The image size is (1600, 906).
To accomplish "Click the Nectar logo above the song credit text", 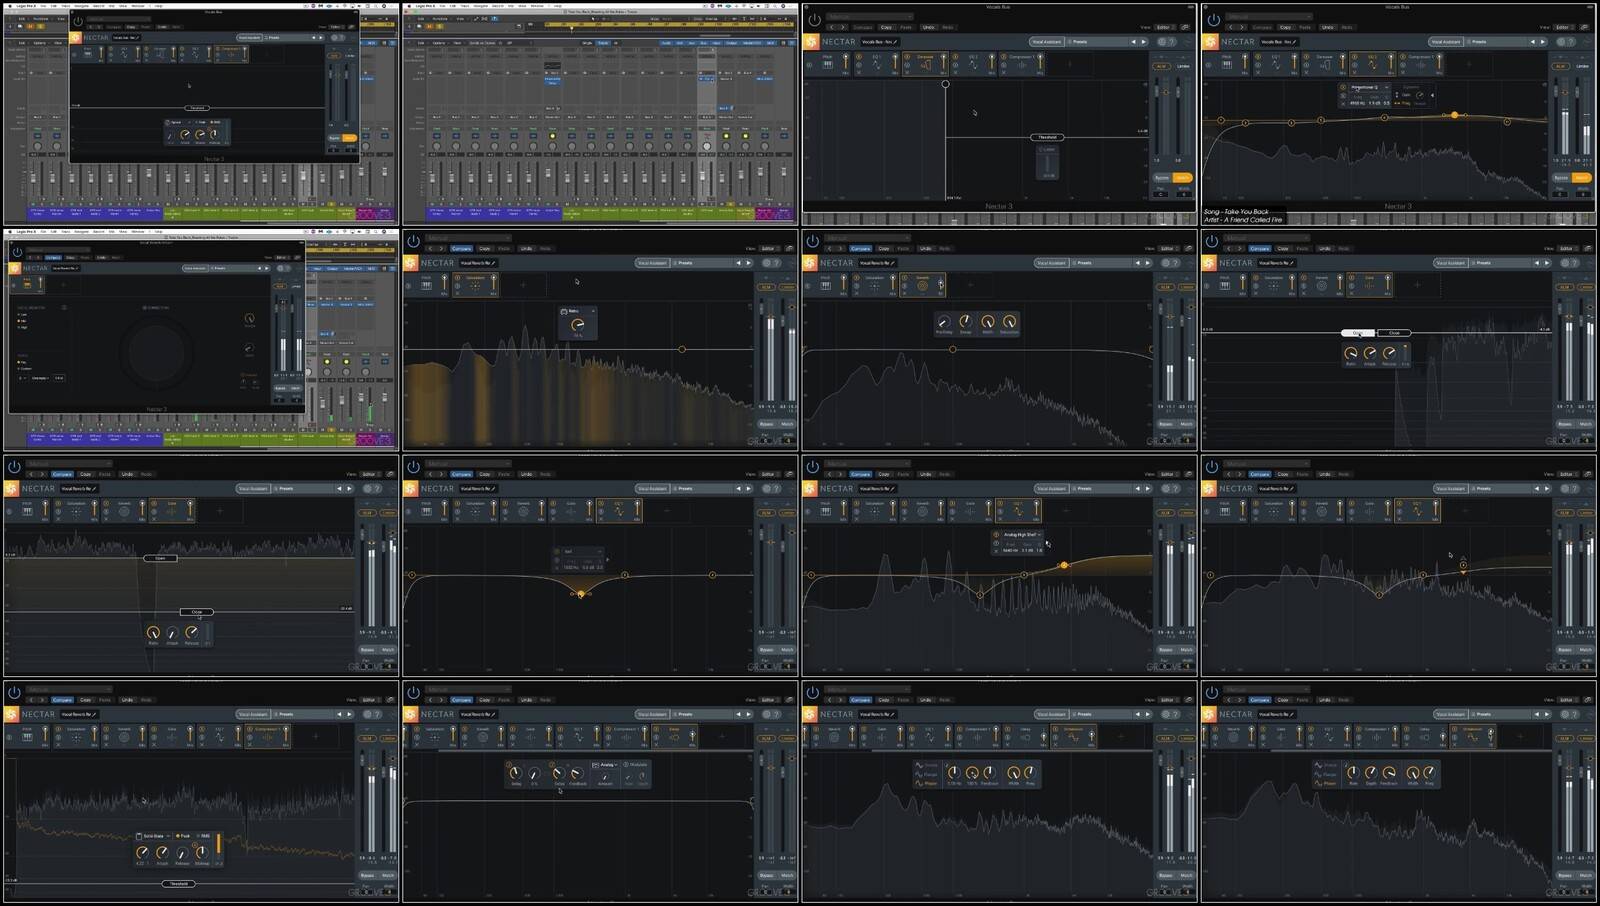I will pos(1210,42).
